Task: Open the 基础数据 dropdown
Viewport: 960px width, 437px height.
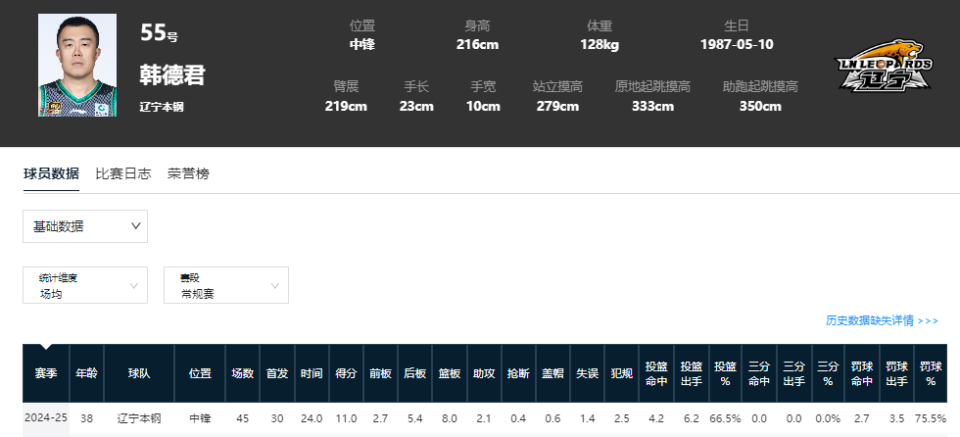Action: point(85,227)
